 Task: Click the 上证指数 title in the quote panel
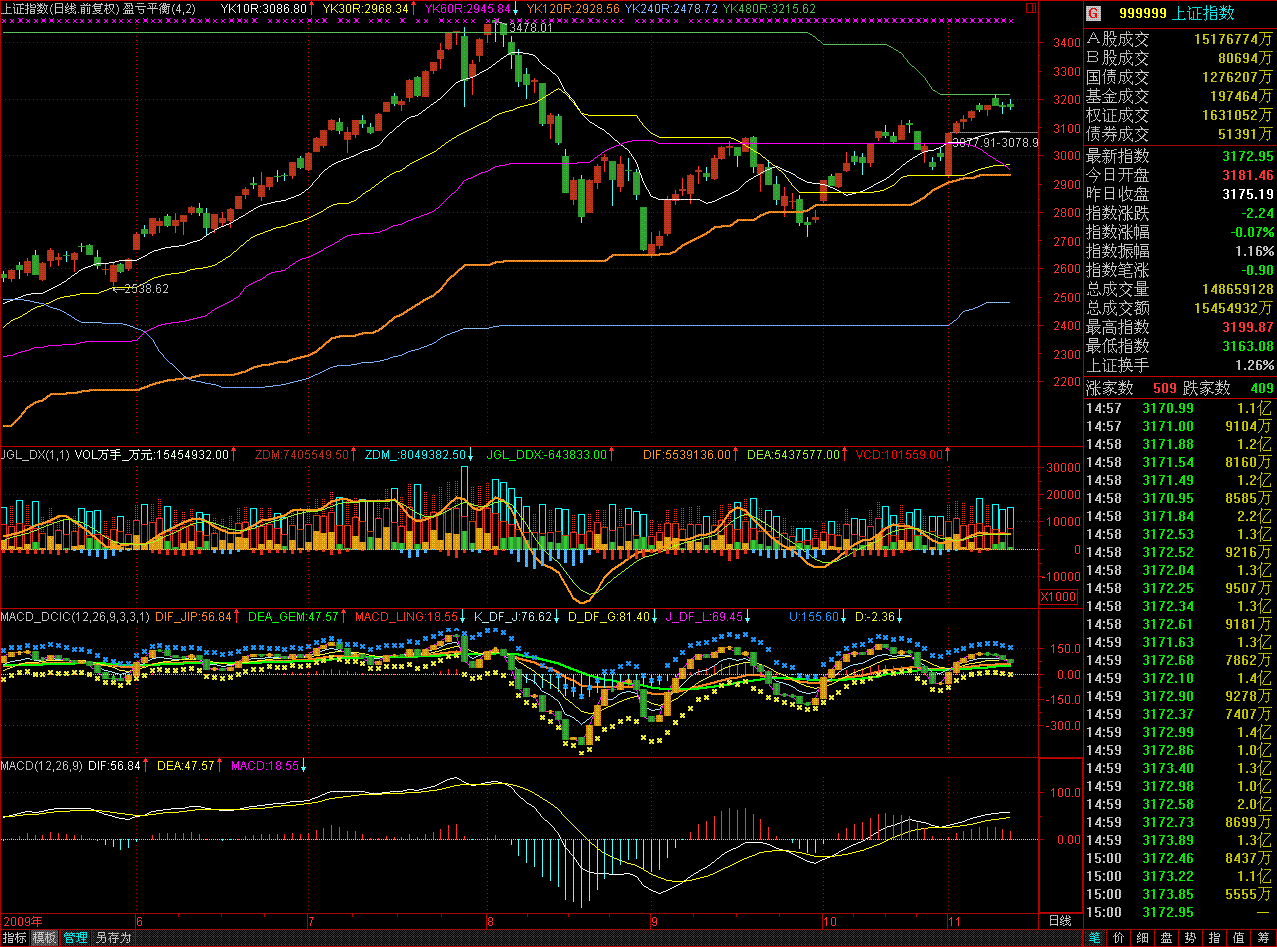1203,14
